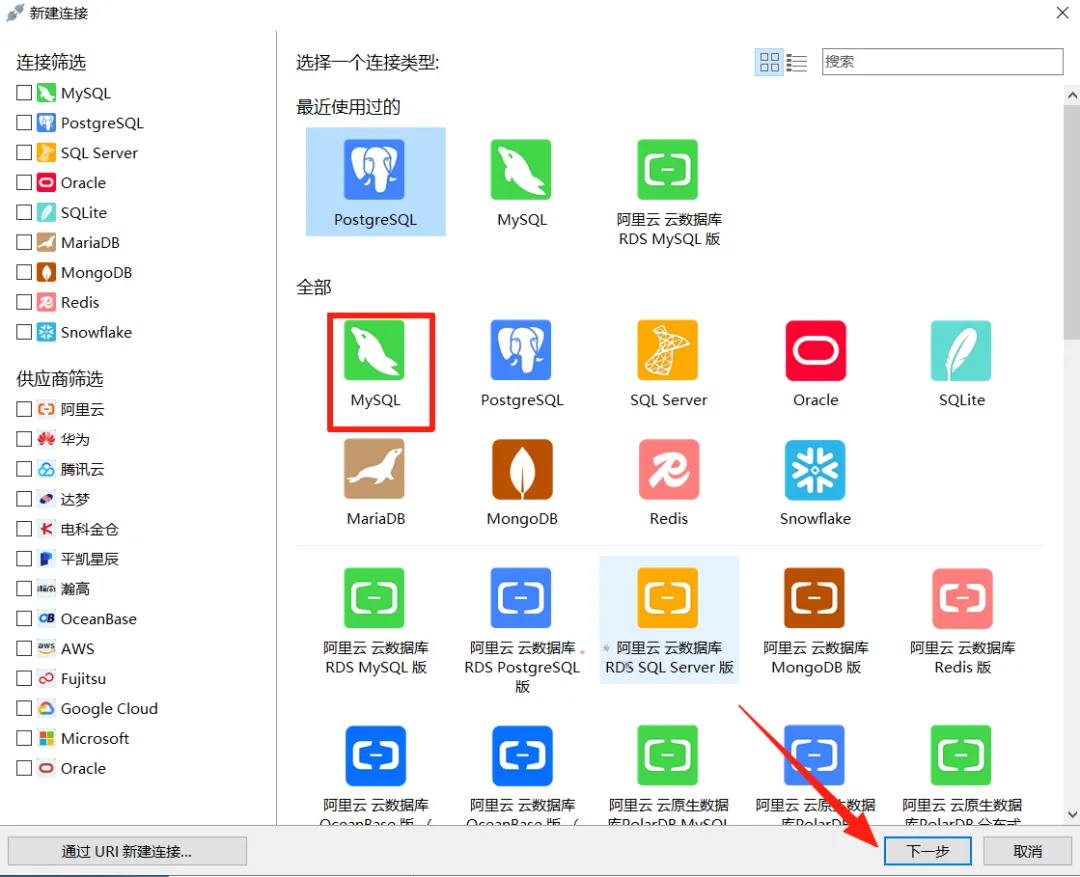Enable the OceanBase vendor filter
The image size is (1080, 877).
pyautogui.click(x=24, y=619)
